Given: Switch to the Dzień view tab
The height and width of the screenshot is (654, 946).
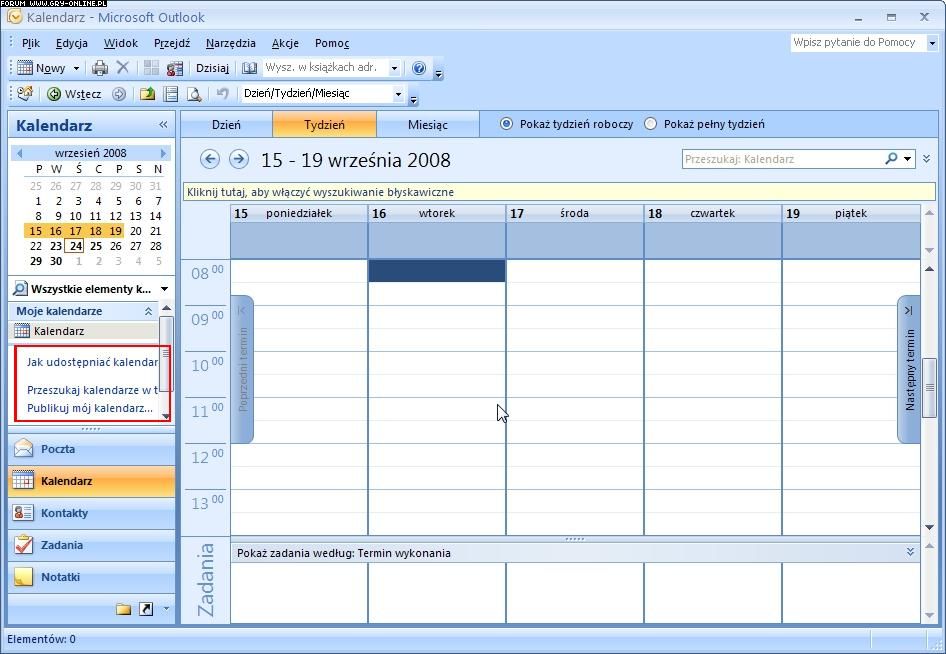Looking at the screenshot, I should click(226, 124).
